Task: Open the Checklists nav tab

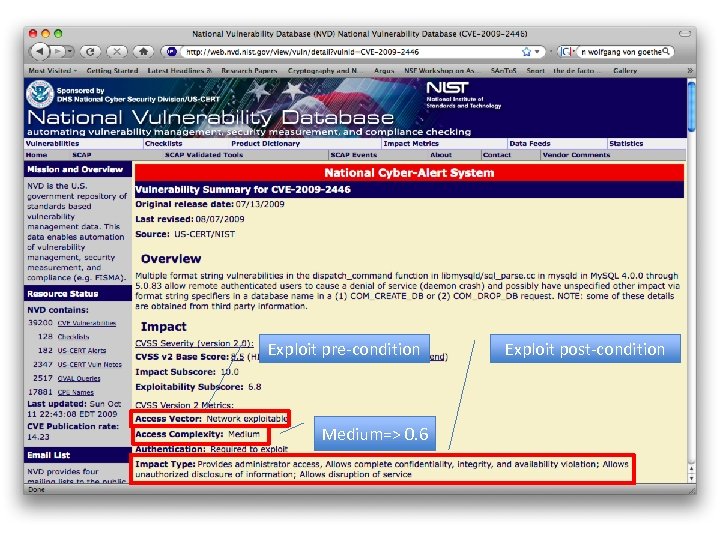Action: click(163, 144)
